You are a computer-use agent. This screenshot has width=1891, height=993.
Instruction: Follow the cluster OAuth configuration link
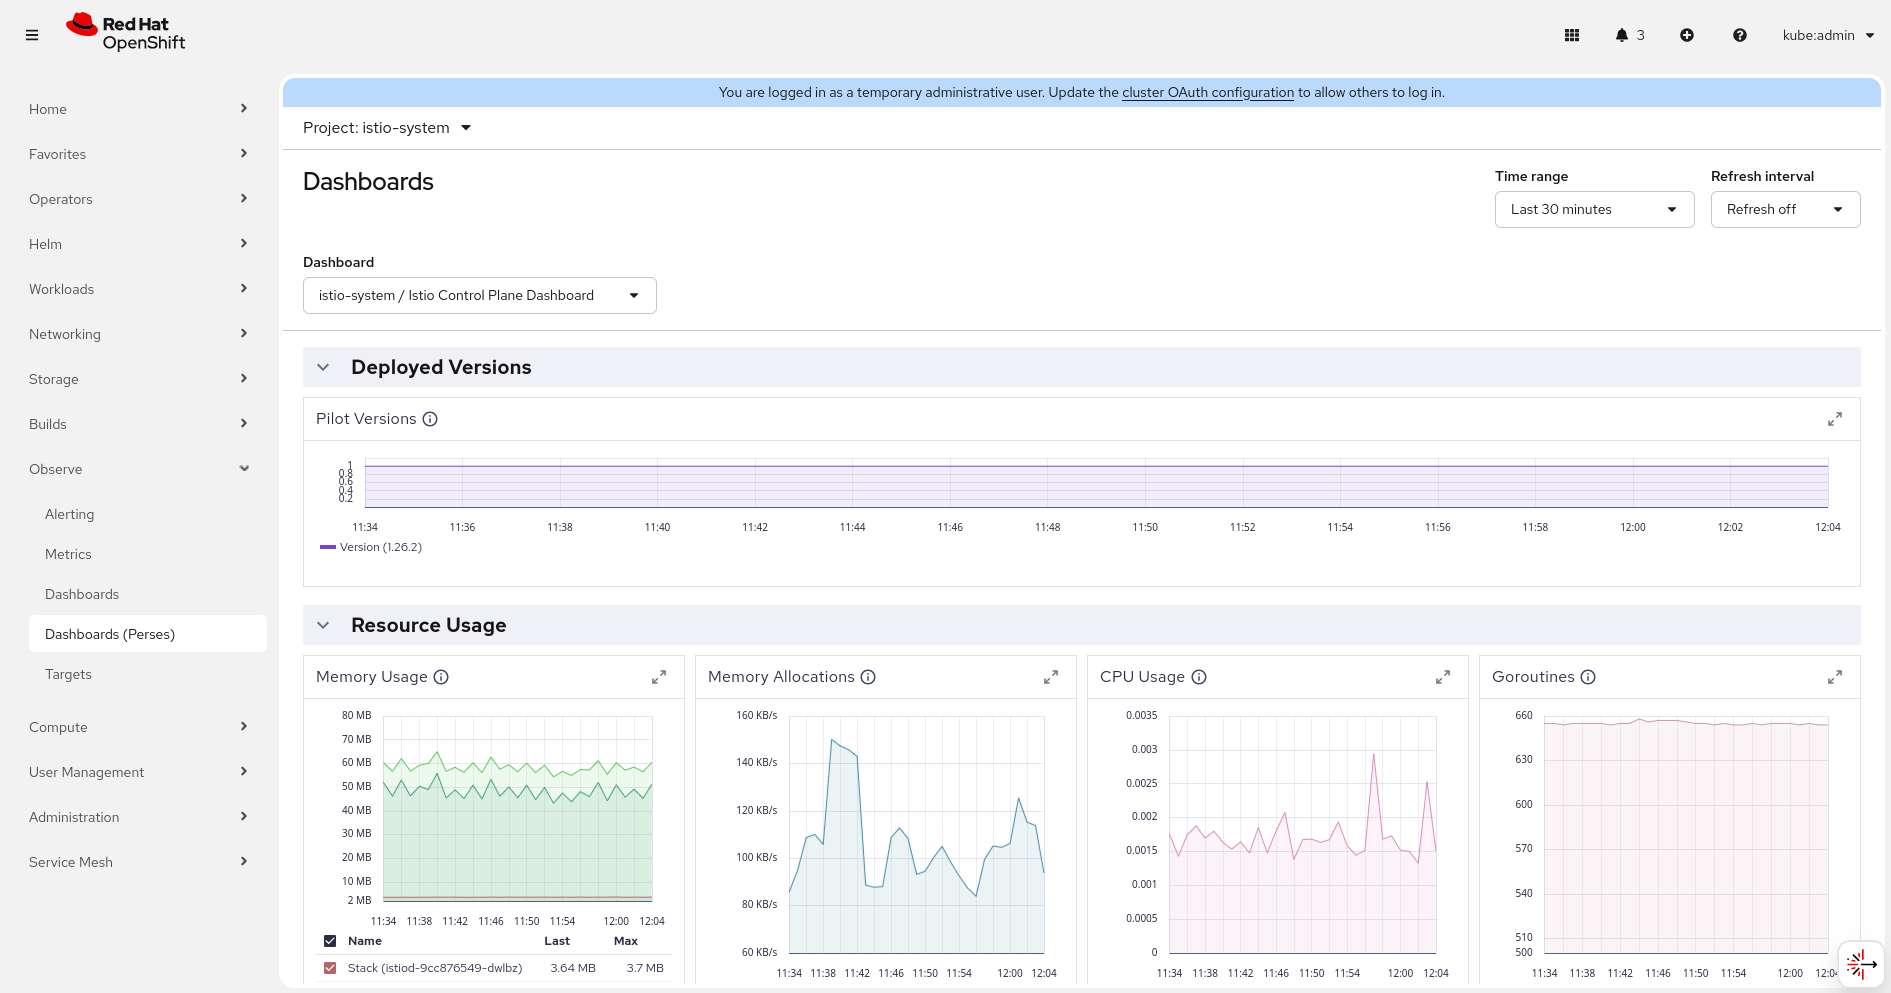click(1207, 92)
